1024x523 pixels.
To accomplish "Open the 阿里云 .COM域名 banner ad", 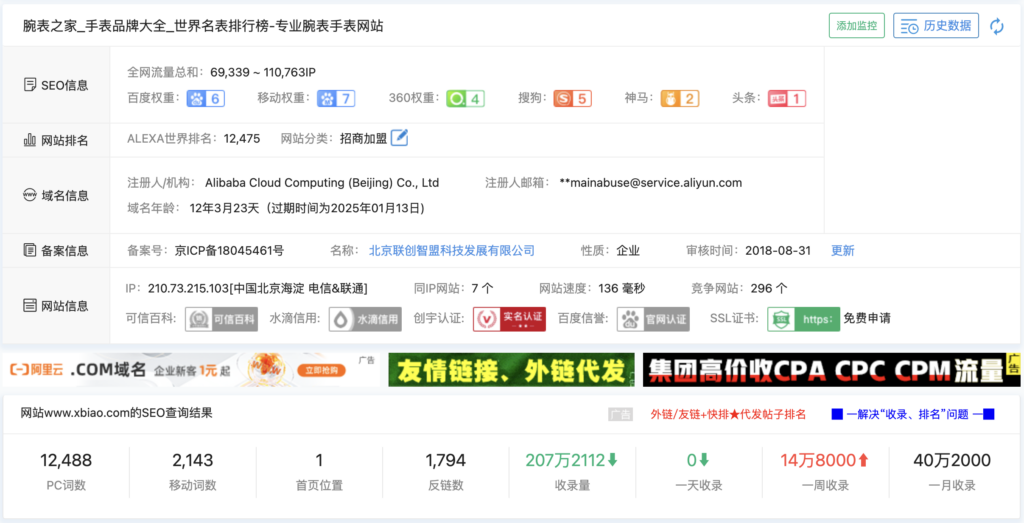I will [x=191, y=370].
